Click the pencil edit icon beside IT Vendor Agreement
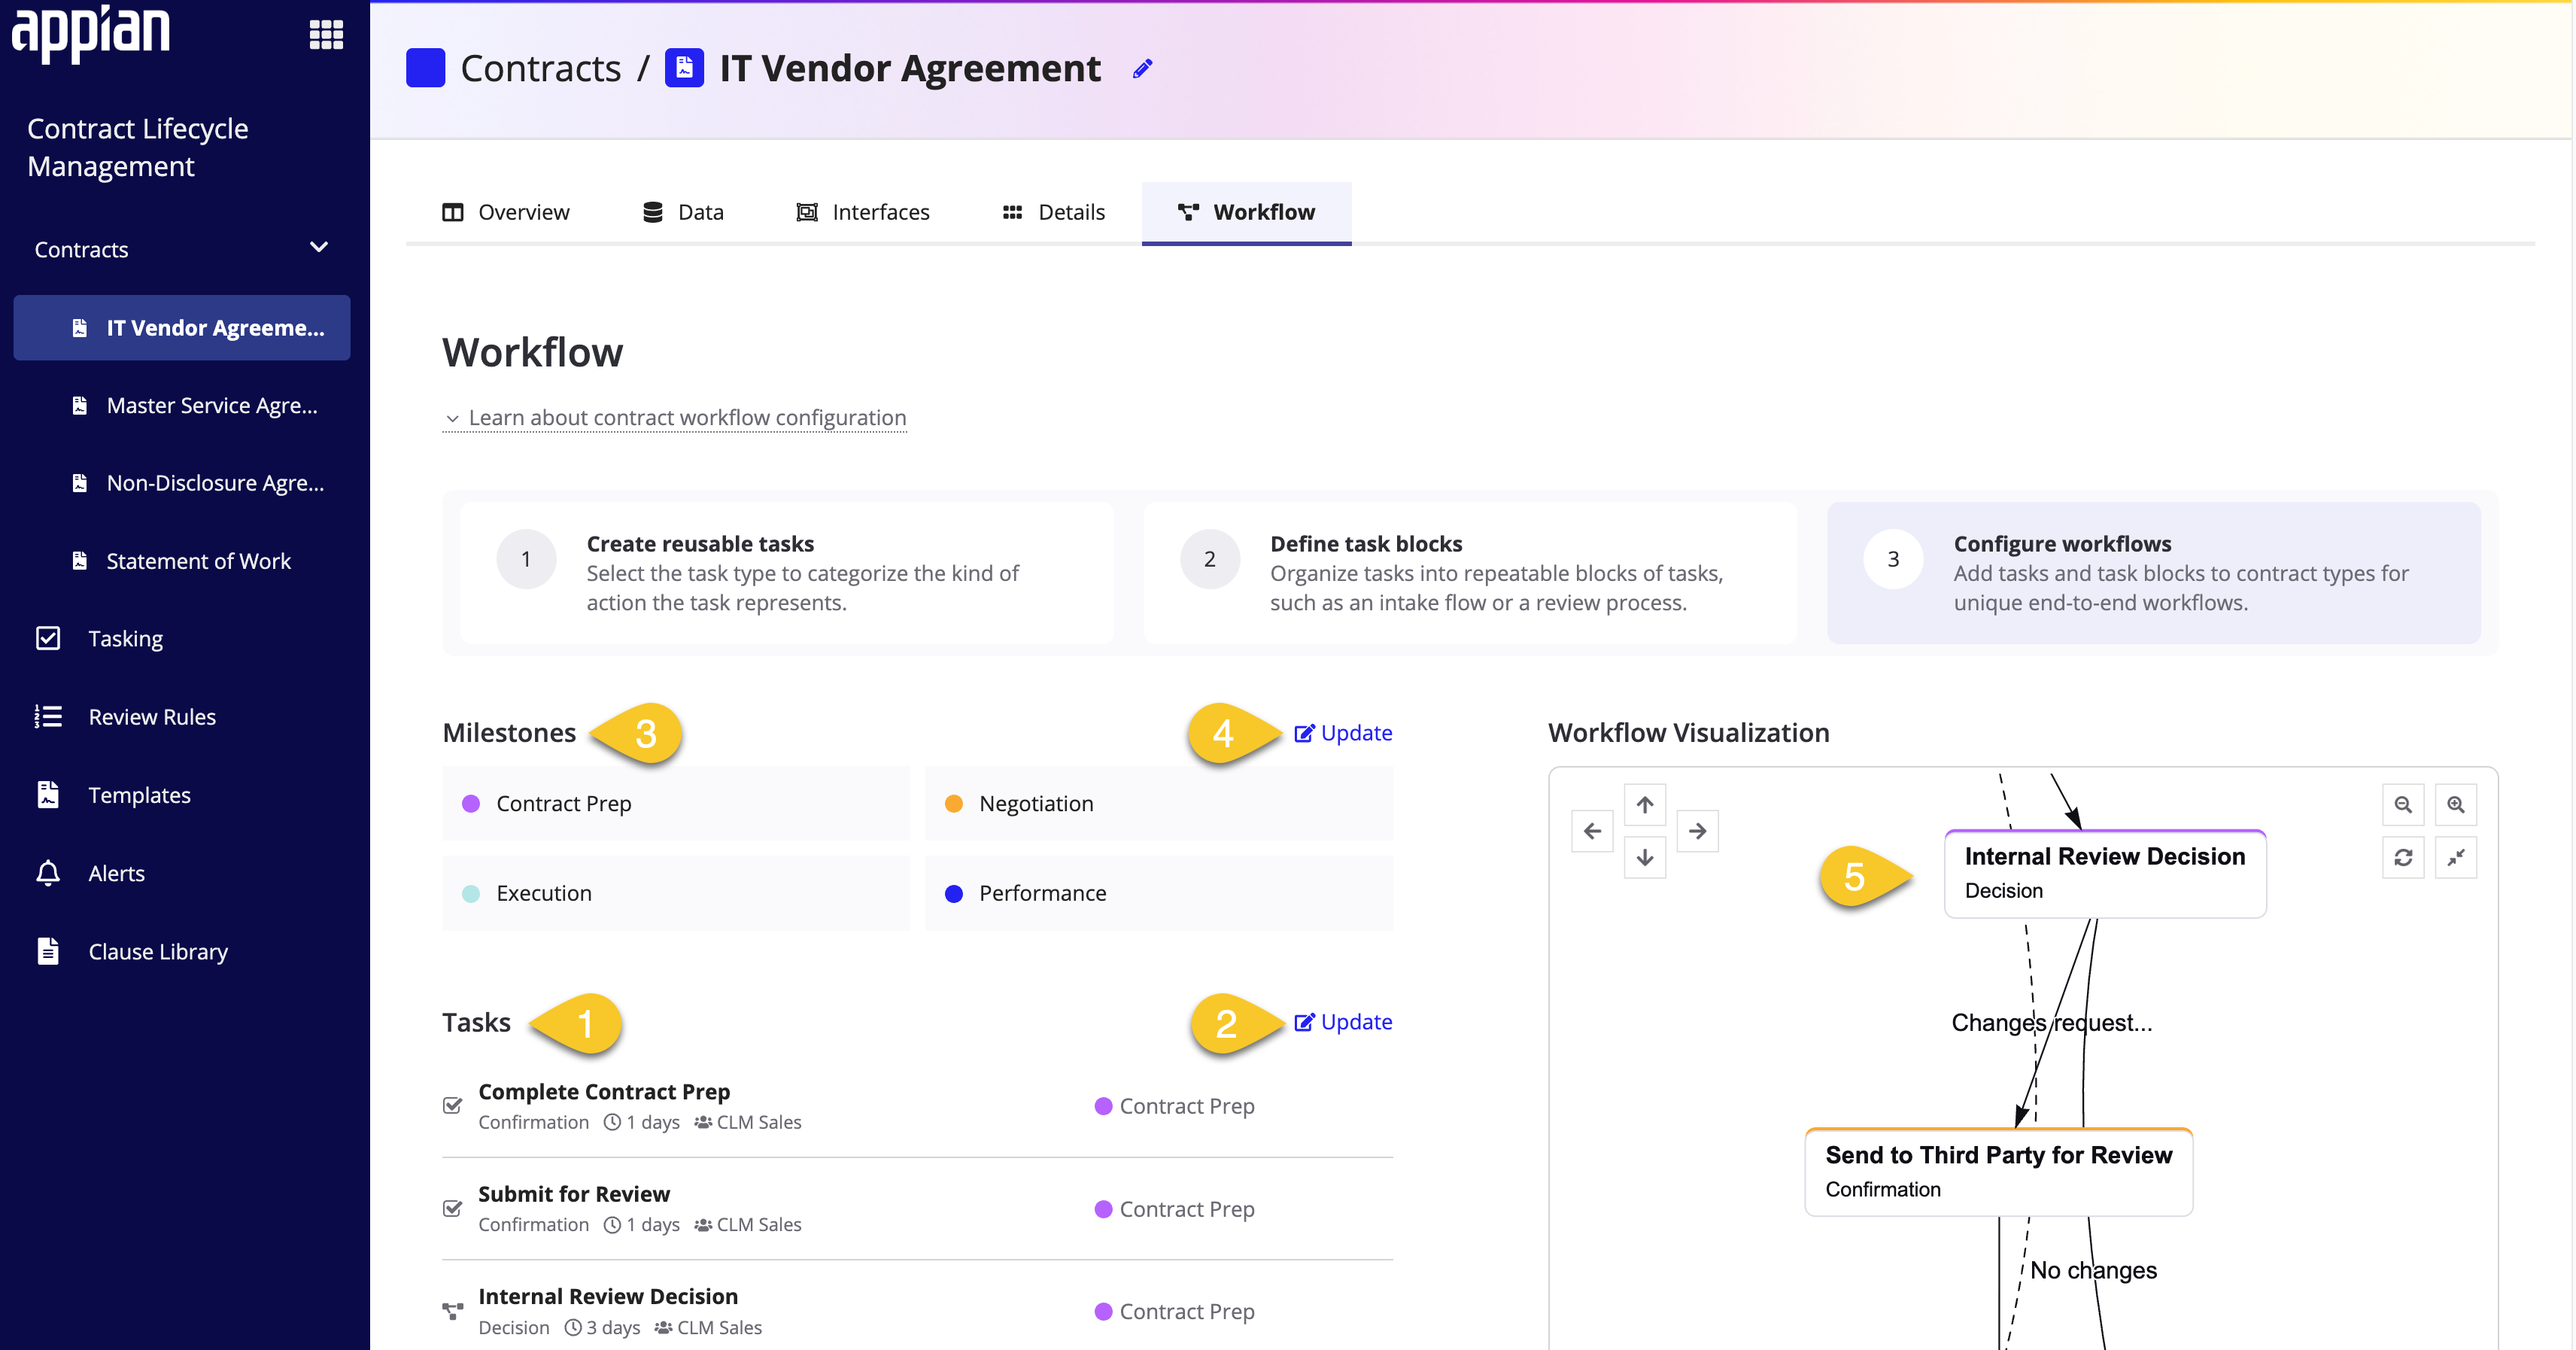This screenshot has width=2576, height=1350. coord(1142,69)
